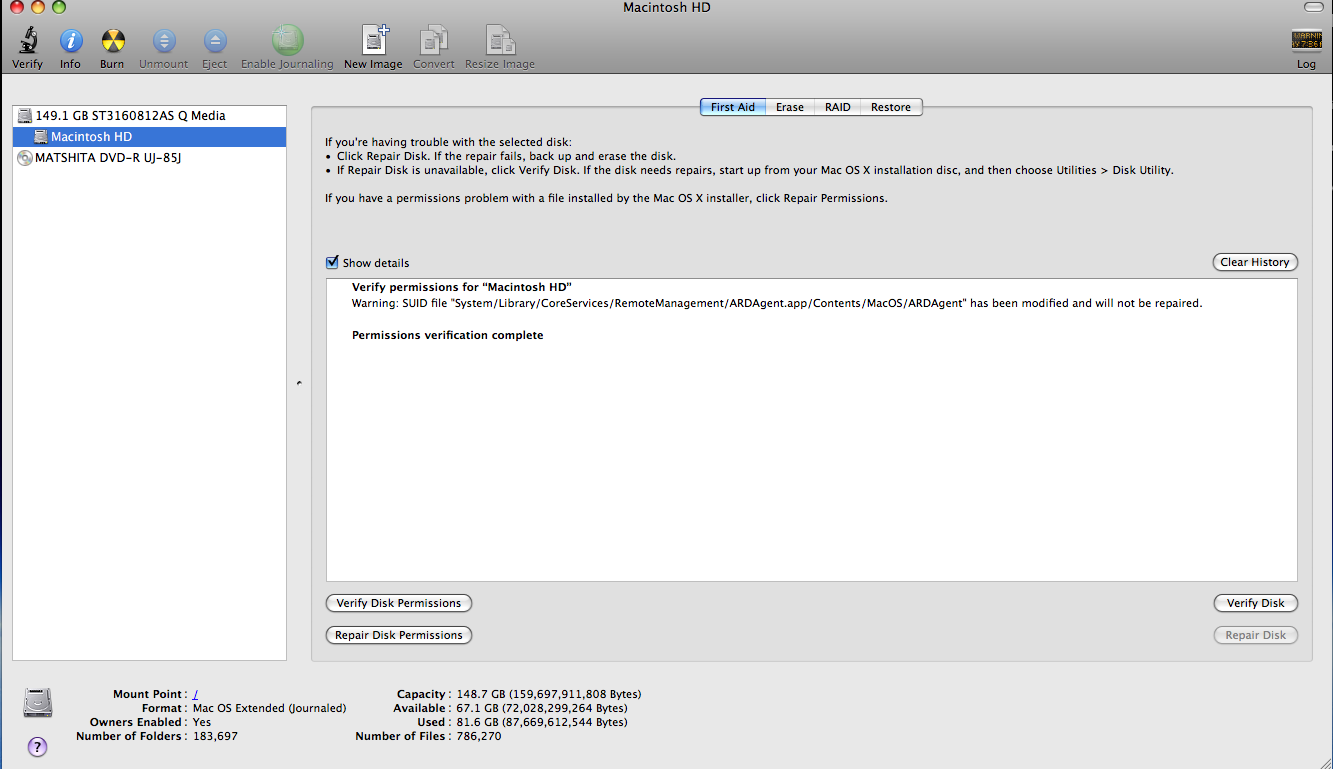This screenshot has height=769, width=1333.
Task: Click the Macintosh HD window title
Action: point(666,7)
